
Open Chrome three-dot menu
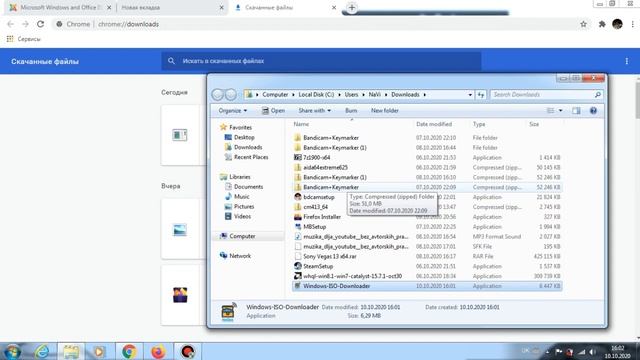click(633, 24)
